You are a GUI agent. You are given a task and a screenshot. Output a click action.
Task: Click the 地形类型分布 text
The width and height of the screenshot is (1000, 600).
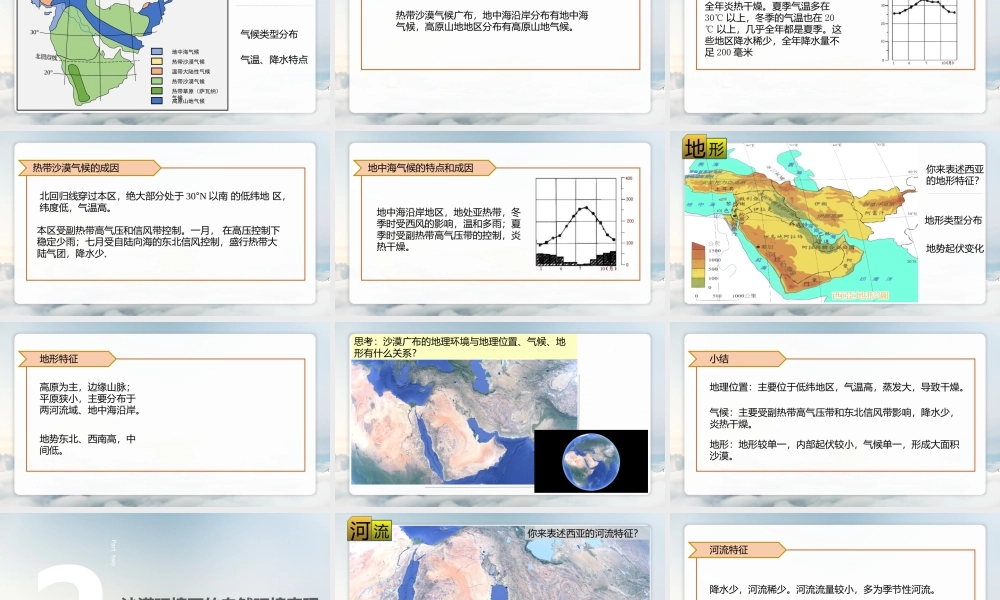click(953, 220)
